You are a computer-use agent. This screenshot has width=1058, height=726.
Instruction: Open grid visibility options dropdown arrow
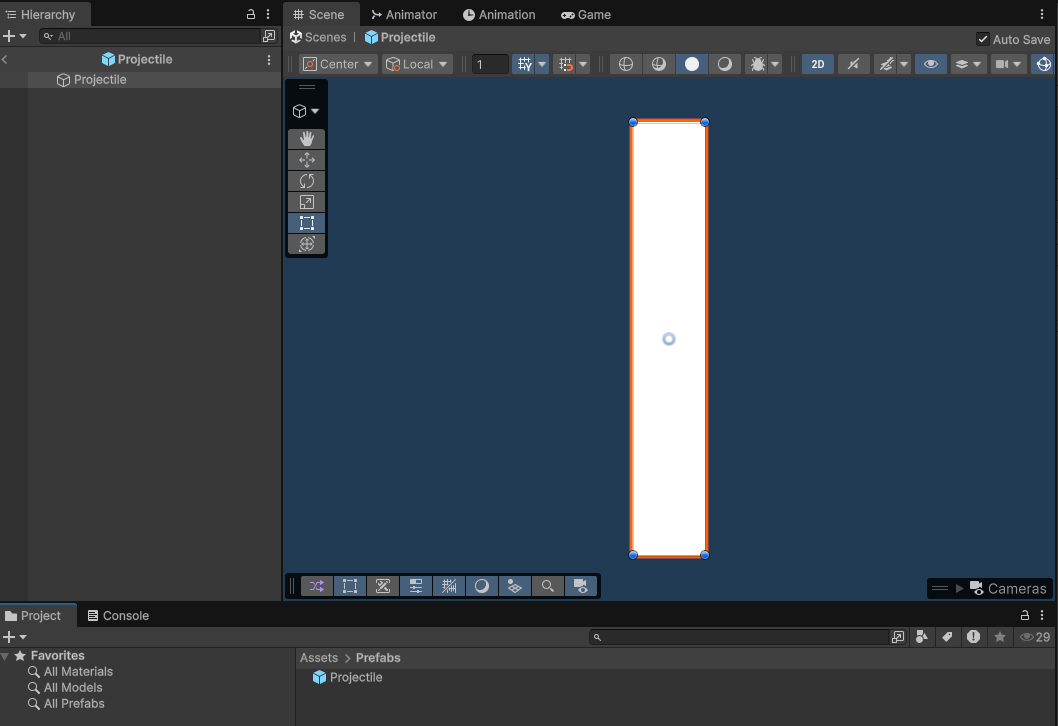pyautogui.click(x=542, y=64)
